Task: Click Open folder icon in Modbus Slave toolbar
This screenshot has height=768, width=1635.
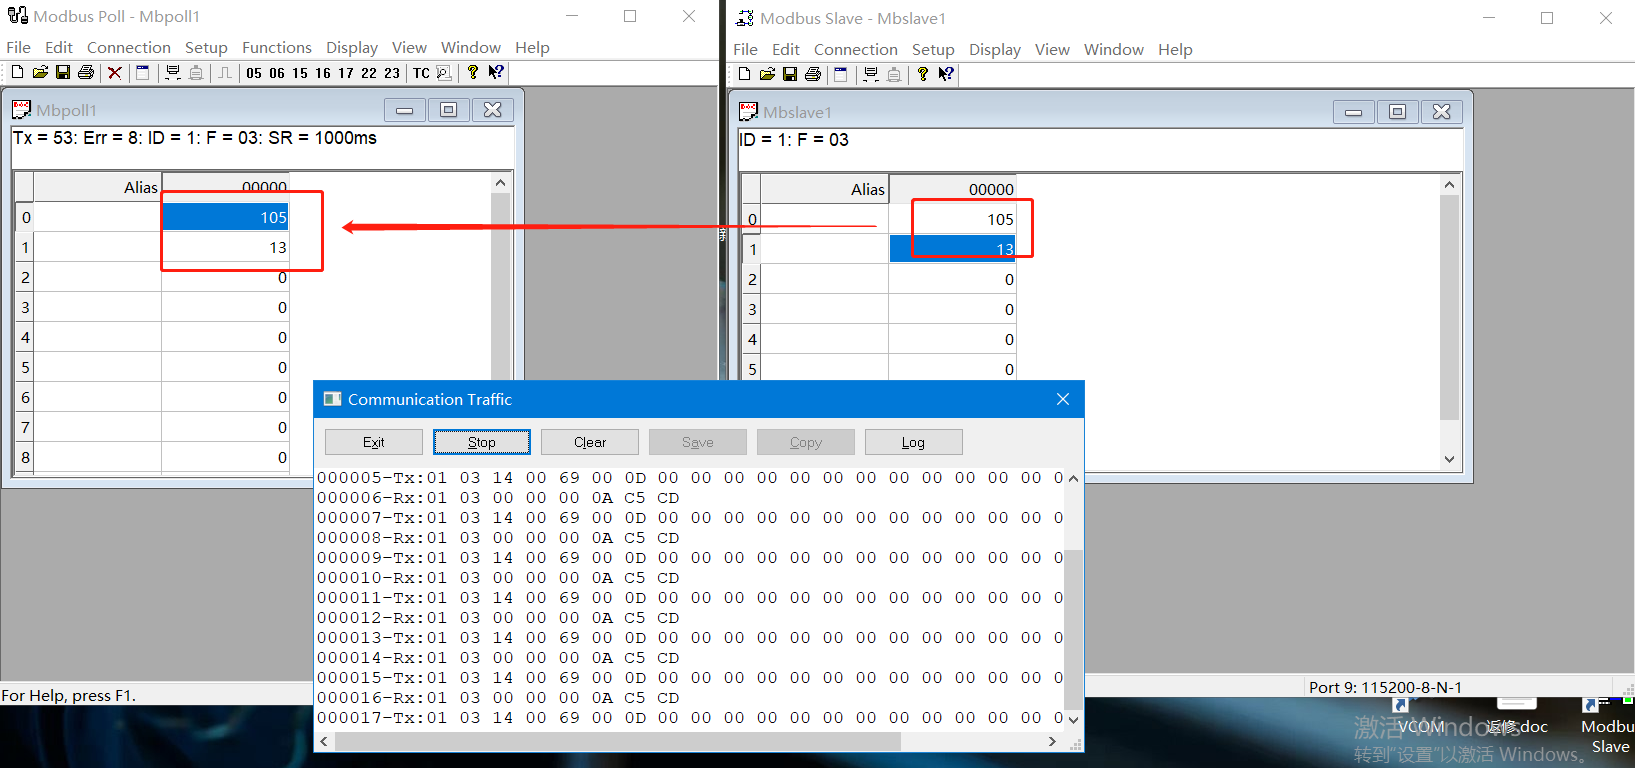Action: [767, 74]
